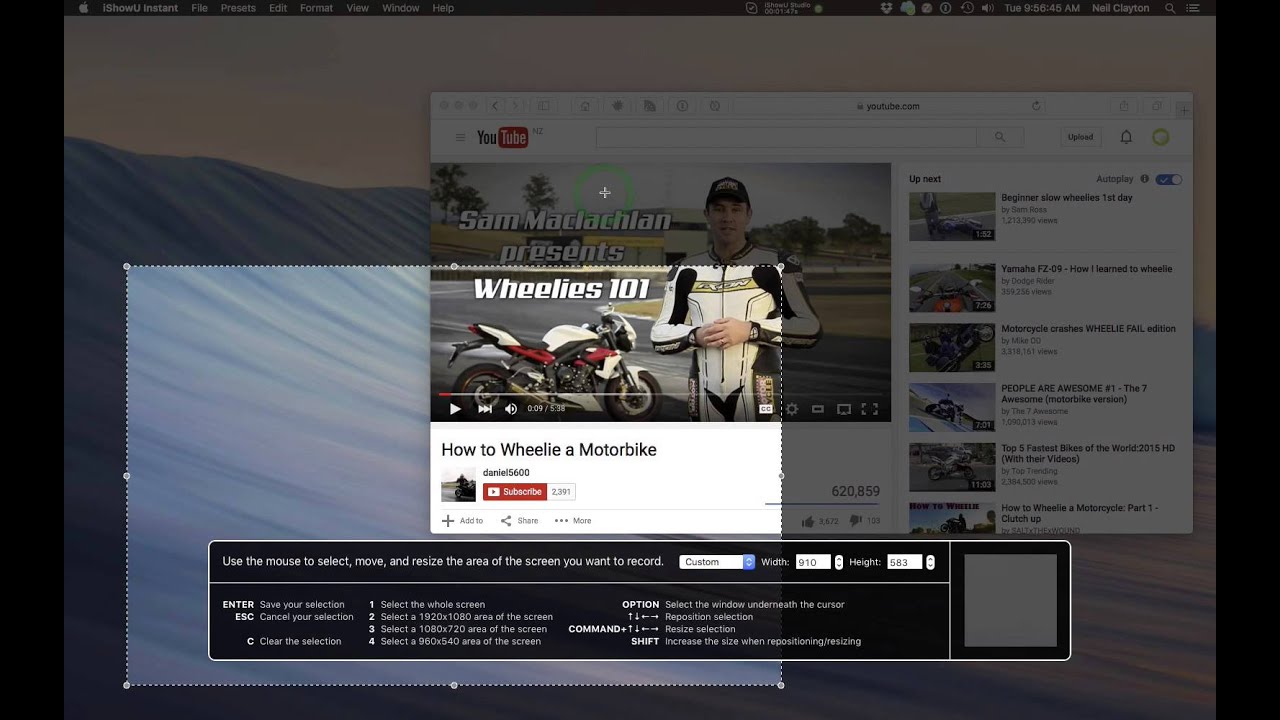Open a new Safari tab
1280x720 pixels.
(x=1184, y=109)
